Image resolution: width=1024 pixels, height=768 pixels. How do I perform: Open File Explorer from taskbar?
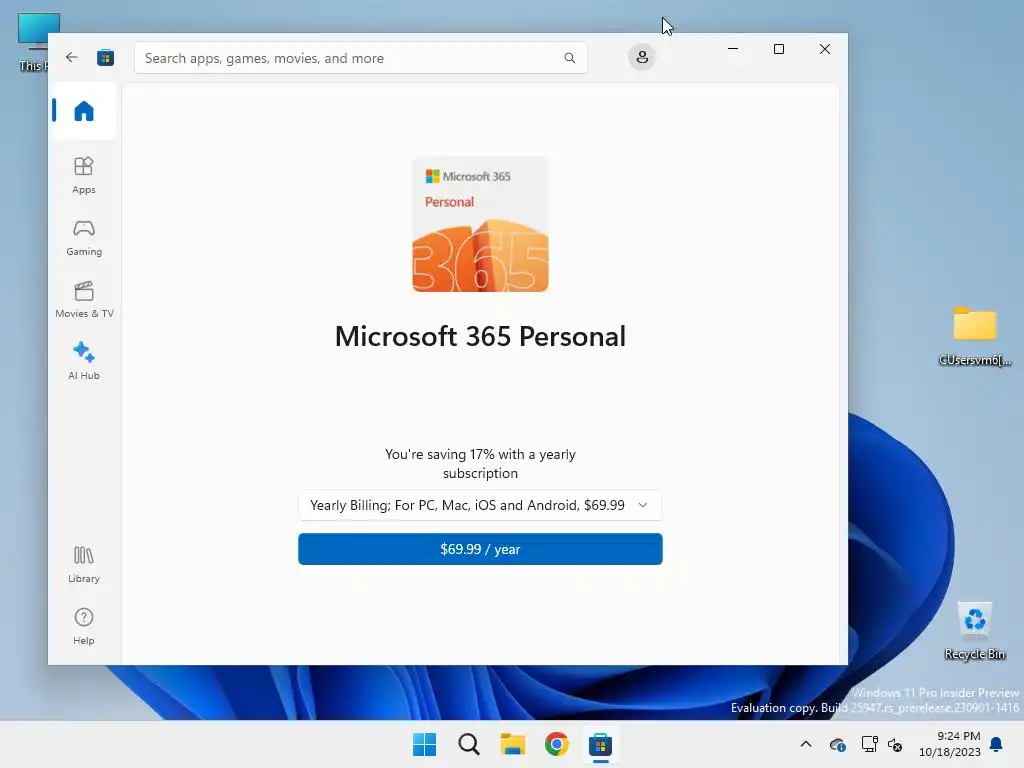[513, 744]
